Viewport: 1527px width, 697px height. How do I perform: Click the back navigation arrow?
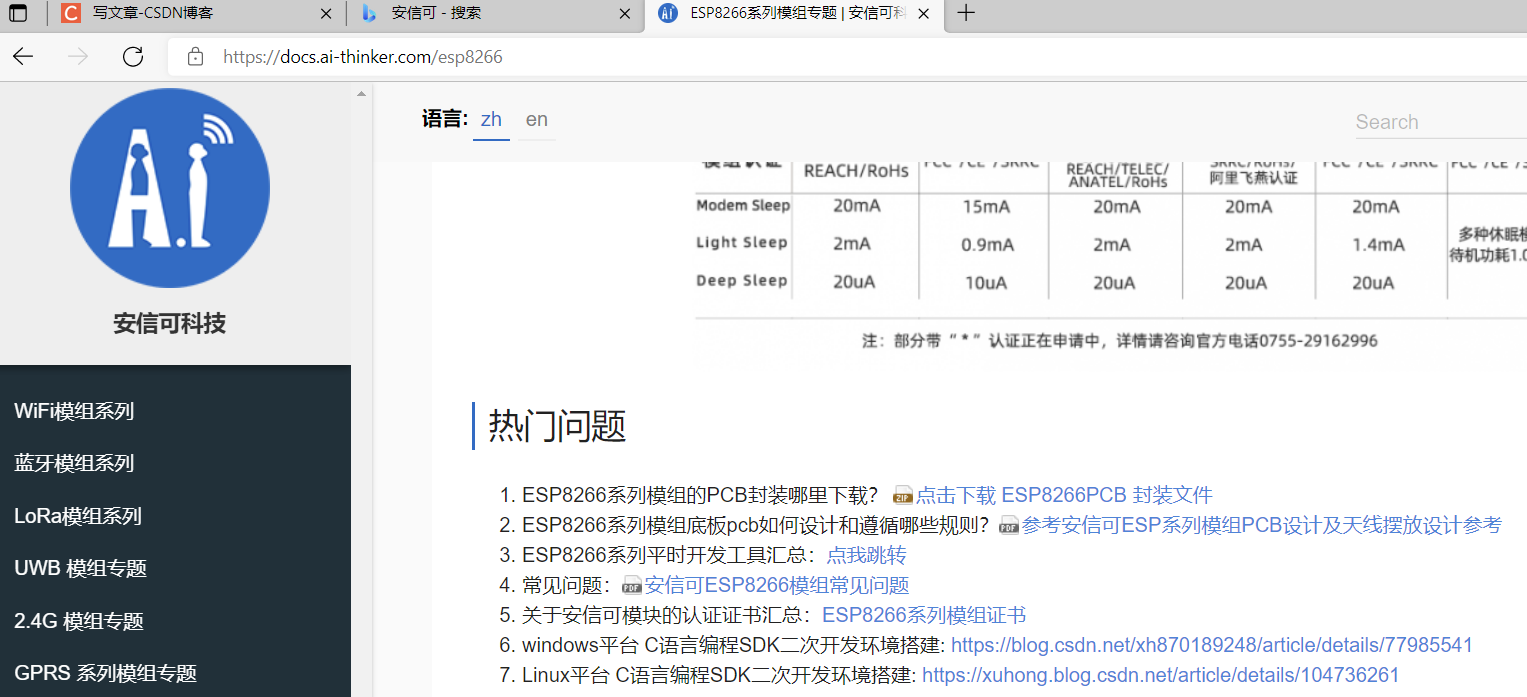pos(22,57)
